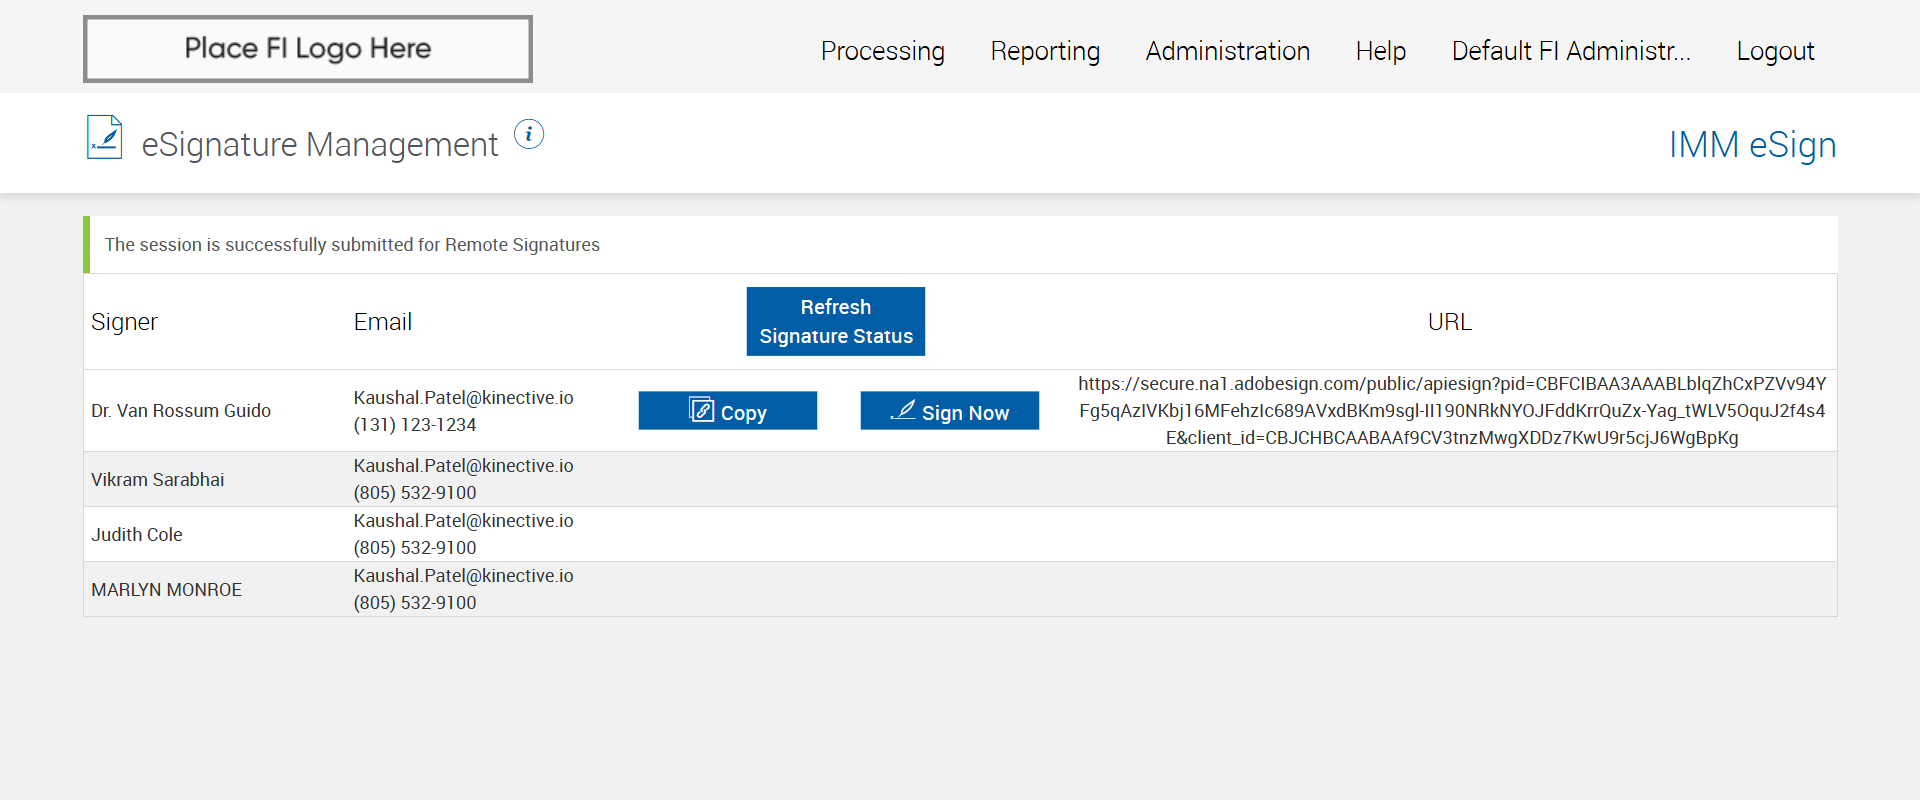The image size is (1920, 800).
Task: Expand the Administration menu
Action: [x=1227, y=51]
